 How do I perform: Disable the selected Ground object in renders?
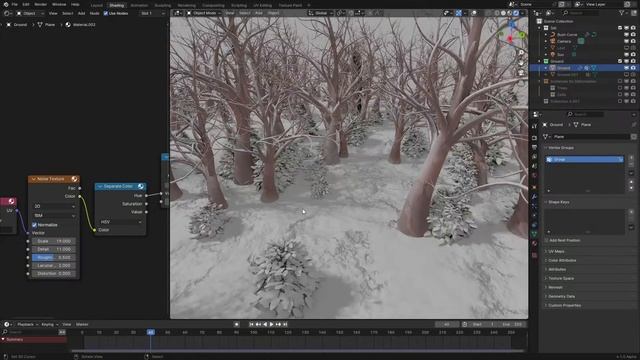633,68
